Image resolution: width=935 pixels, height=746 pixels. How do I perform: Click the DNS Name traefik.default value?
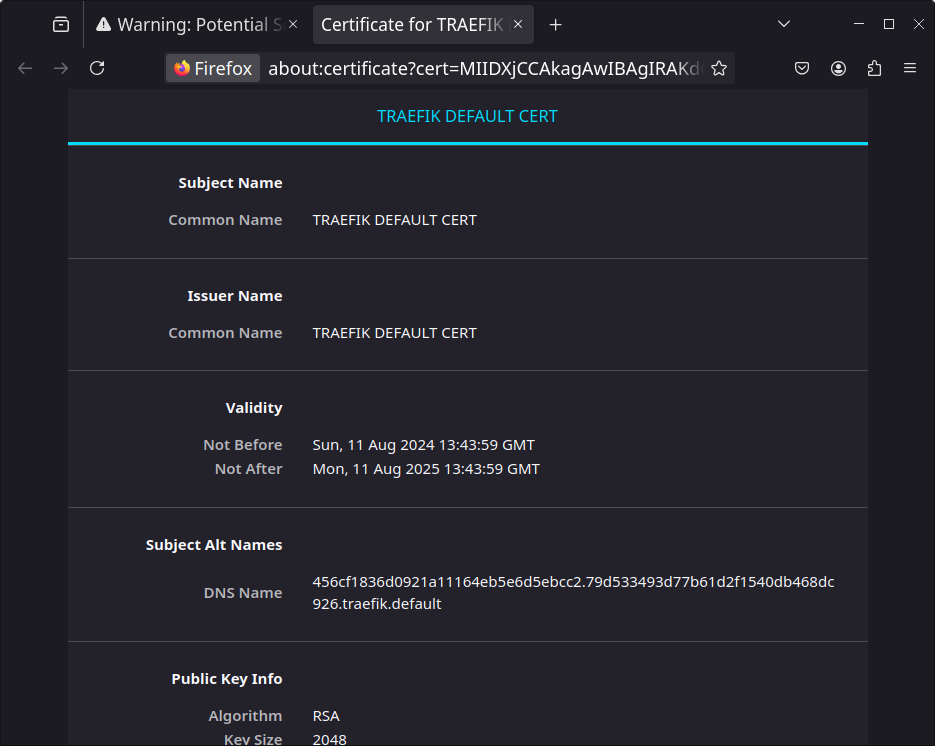click(x=573, y=593)
